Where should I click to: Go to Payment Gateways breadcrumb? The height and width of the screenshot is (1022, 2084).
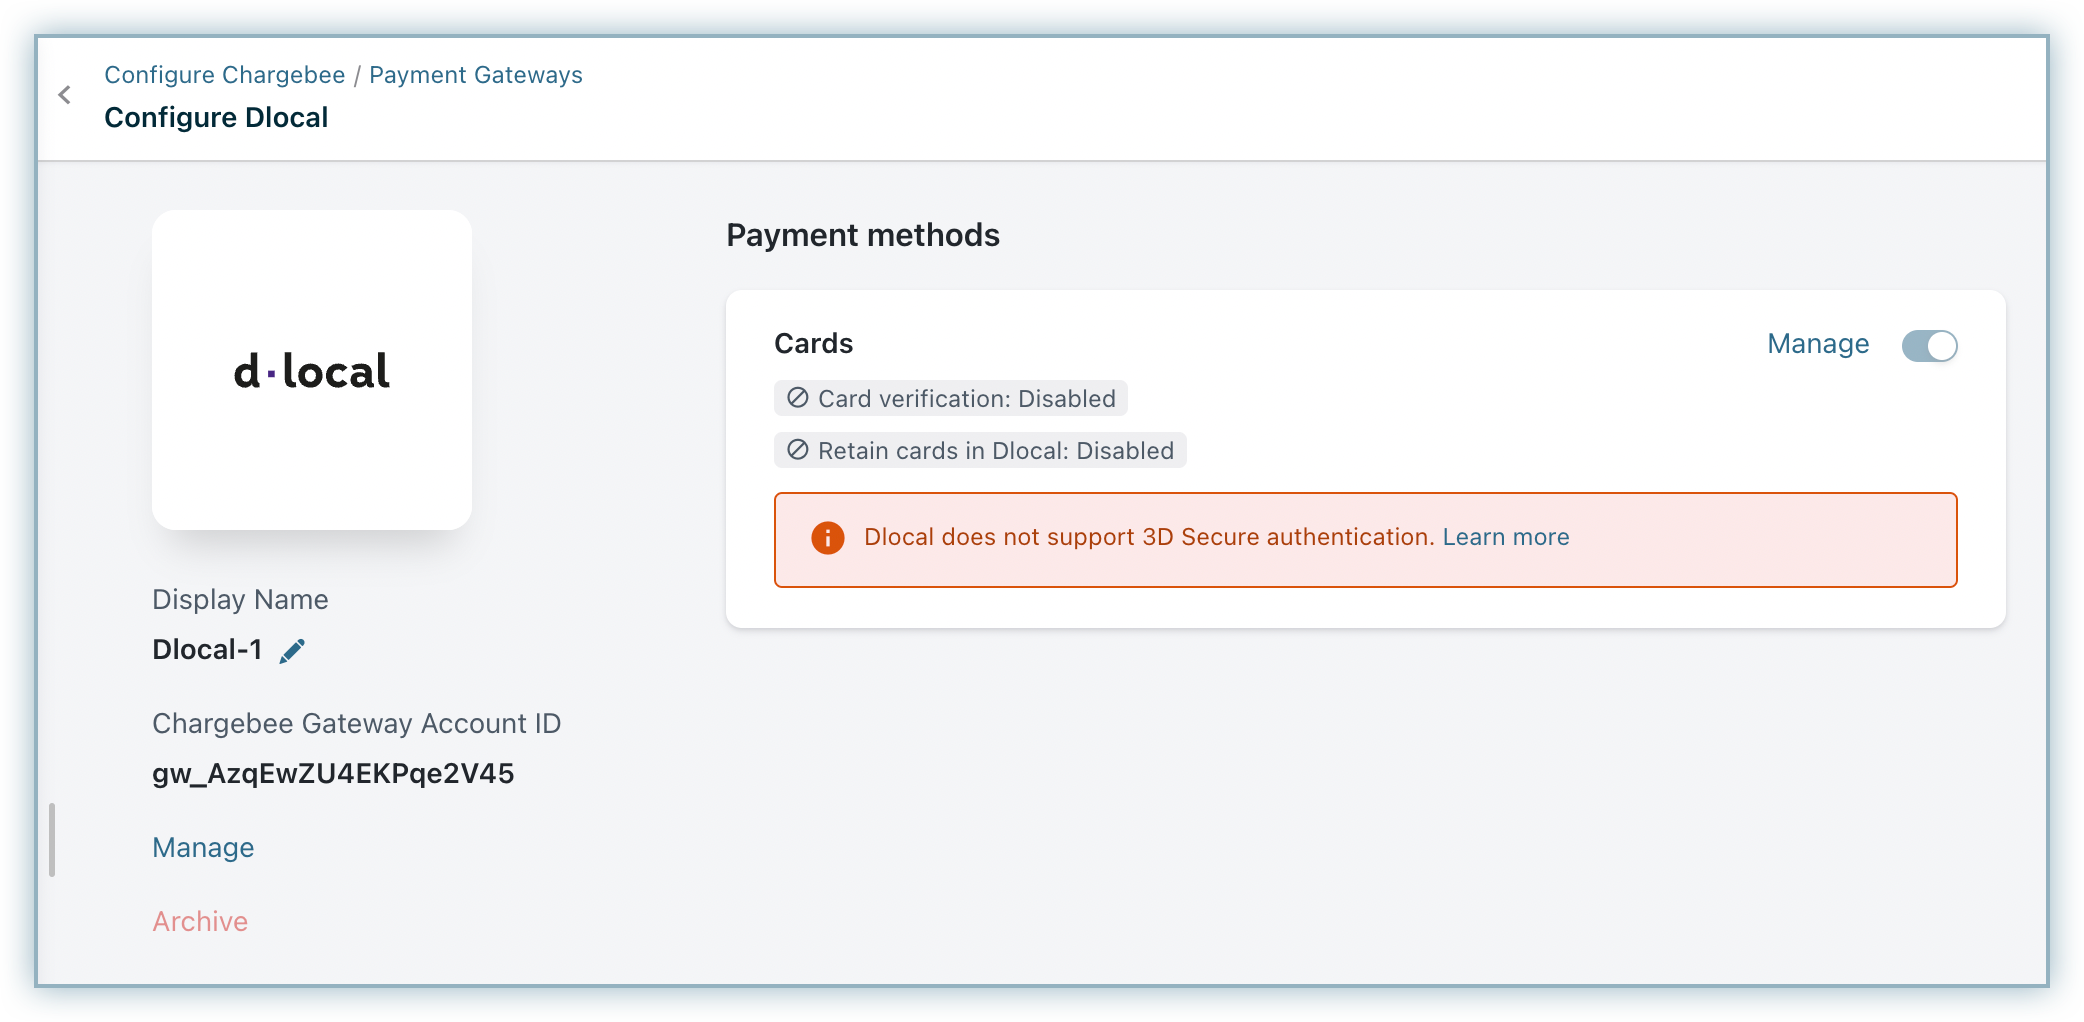tap(476, 75)
